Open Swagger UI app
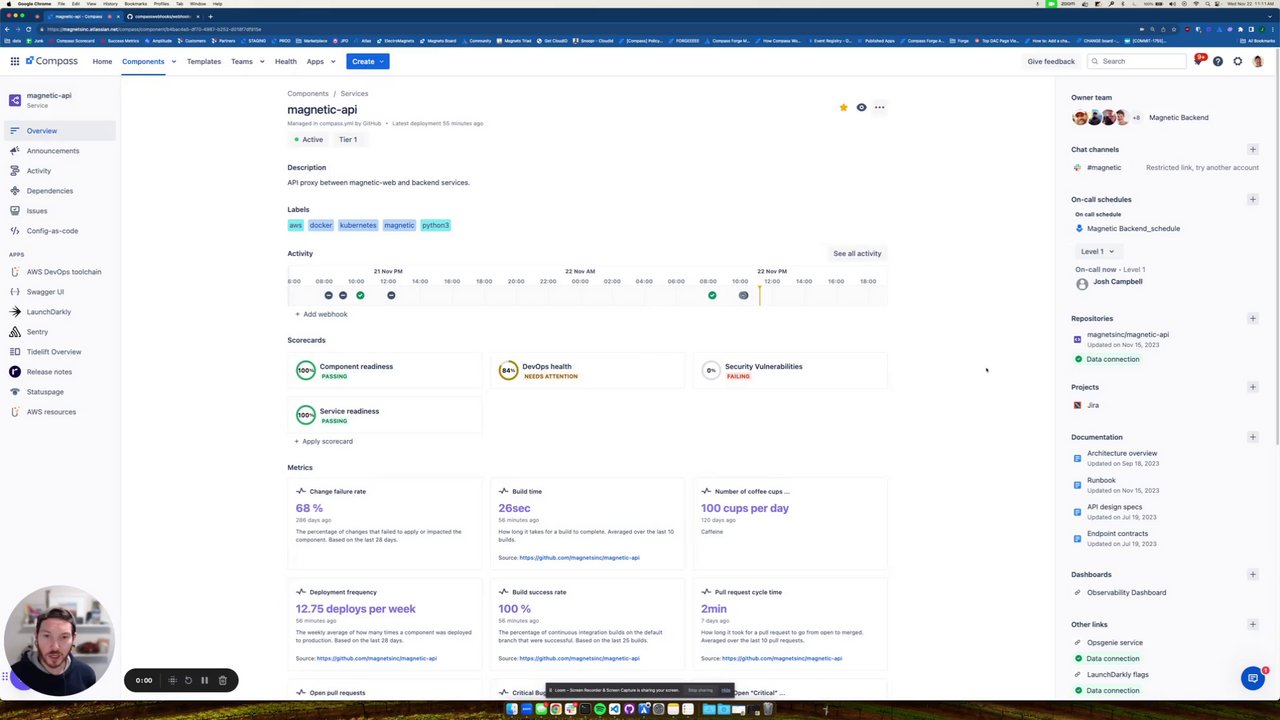This screenshot has width=1280, height=720. (x=45, y=292)
